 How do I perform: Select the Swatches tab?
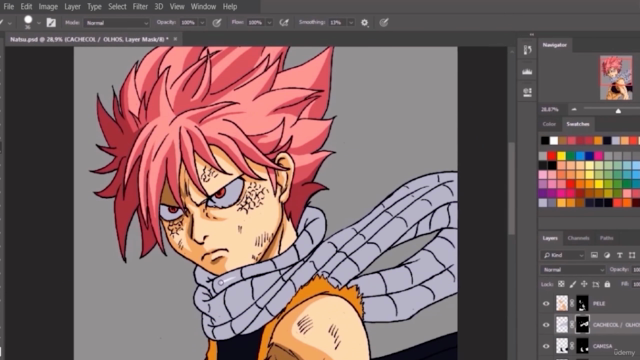click(x=578, y=124)
